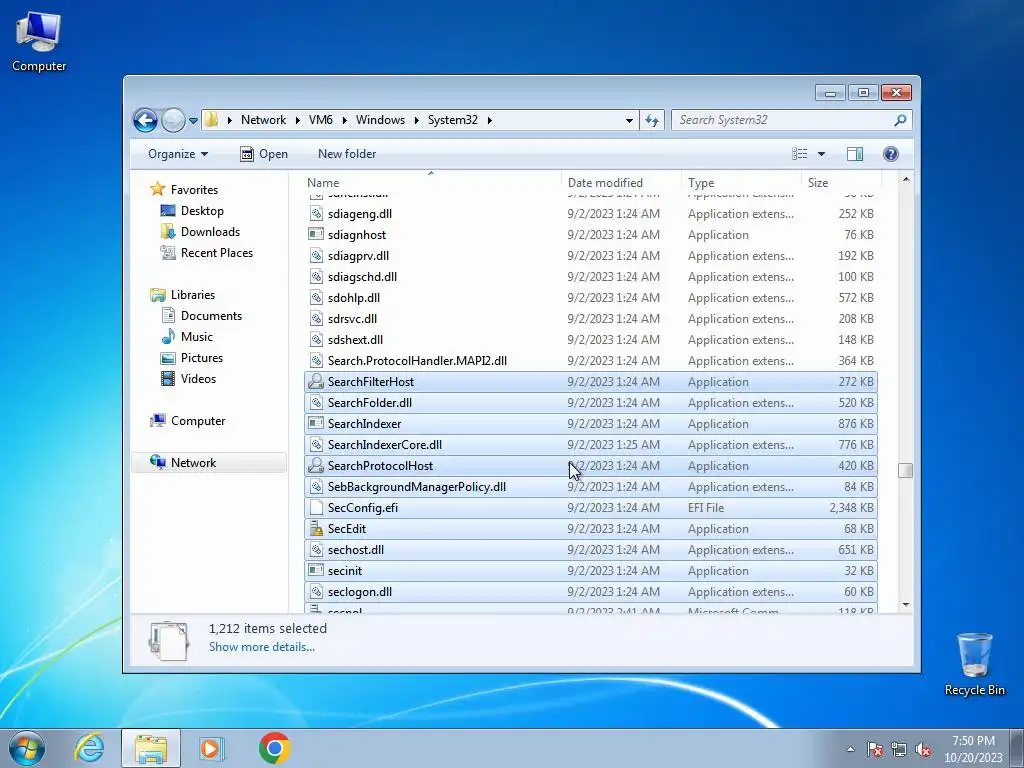The image size is (1024, 768).
Task: Click the SearchProtocolHost icon
Action: pyautogui.click(x=316, y=466)
